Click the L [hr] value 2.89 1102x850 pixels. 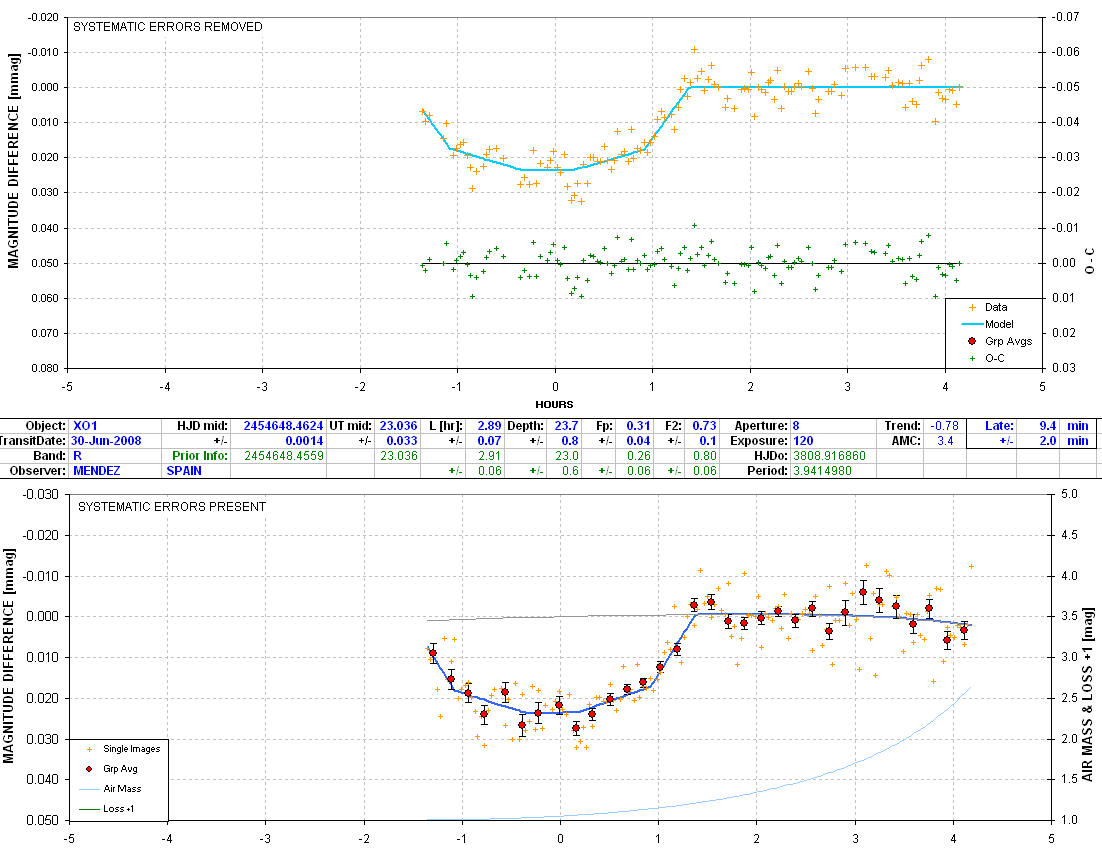[489, 426]
